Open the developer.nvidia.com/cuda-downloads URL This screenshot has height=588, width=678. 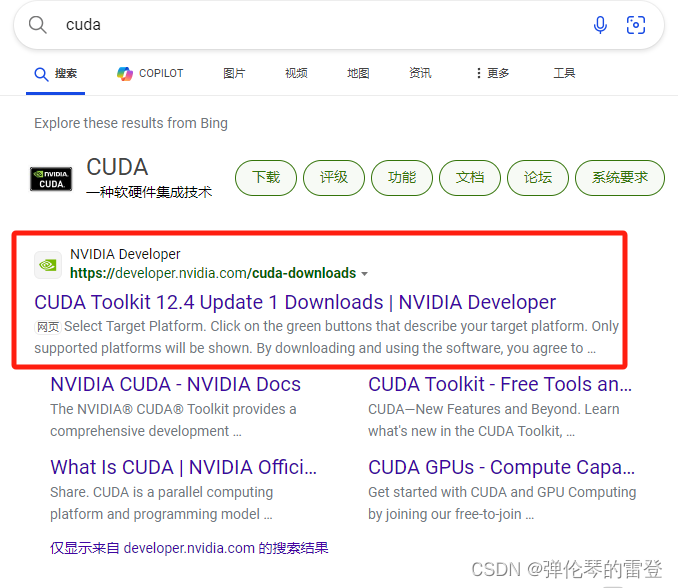tap(213, 273)
